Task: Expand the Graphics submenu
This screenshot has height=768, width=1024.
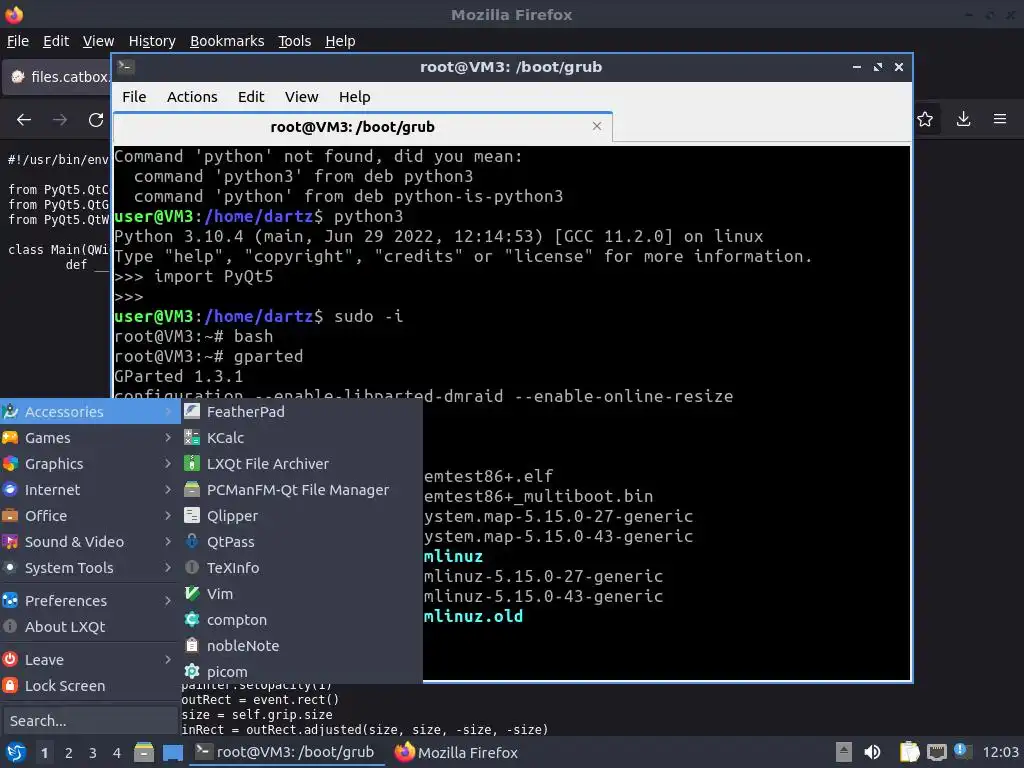Action: click(89, 464)
